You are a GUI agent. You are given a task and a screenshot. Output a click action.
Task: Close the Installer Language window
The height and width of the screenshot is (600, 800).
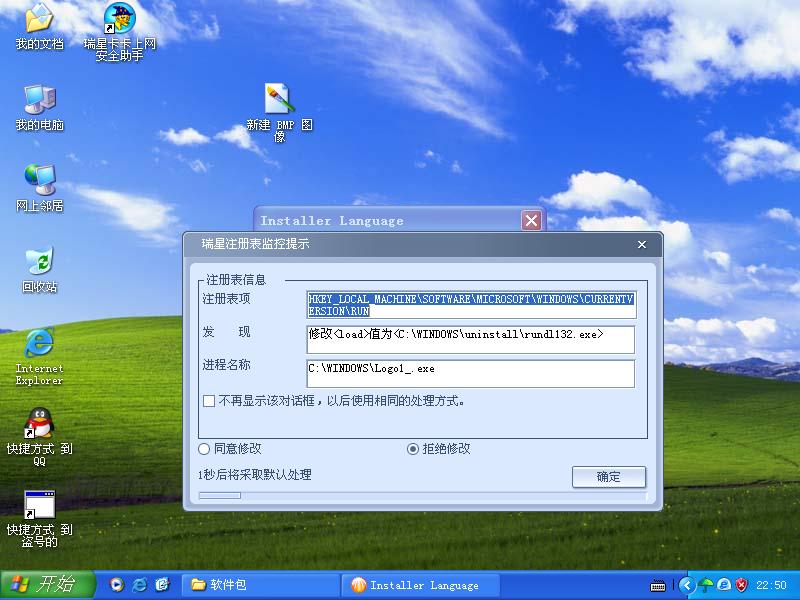point(531,220)
